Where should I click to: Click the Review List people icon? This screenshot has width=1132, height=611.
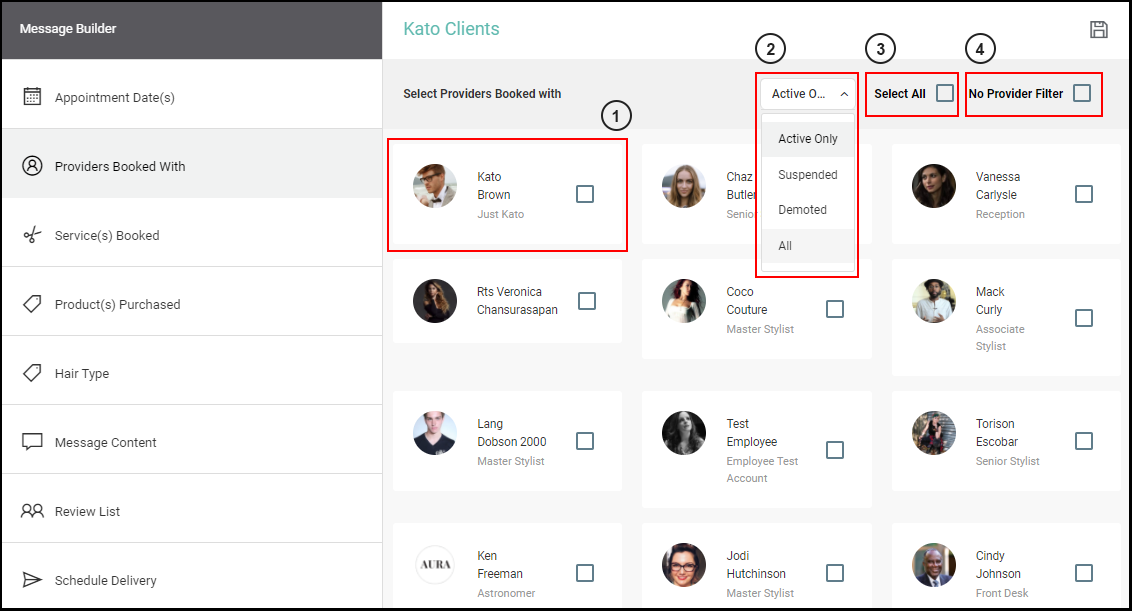tap(32, 511)
